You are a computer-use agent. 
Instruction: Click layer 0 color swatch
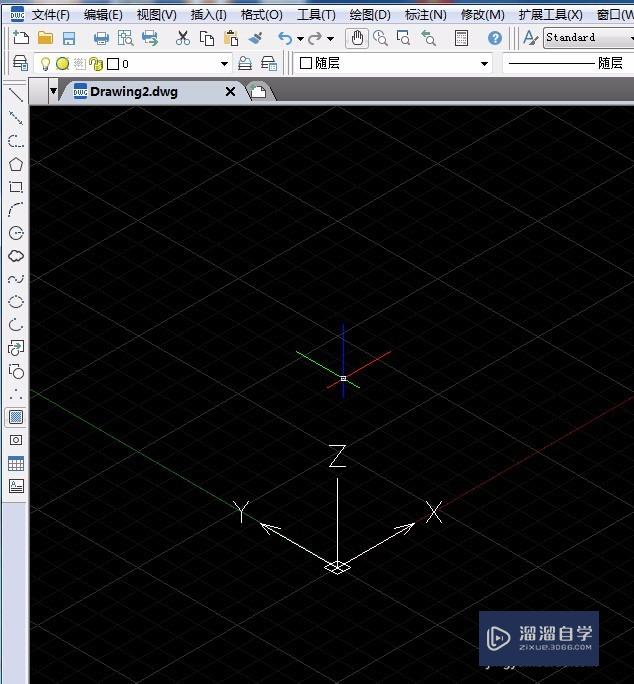(x=113, y=64)
